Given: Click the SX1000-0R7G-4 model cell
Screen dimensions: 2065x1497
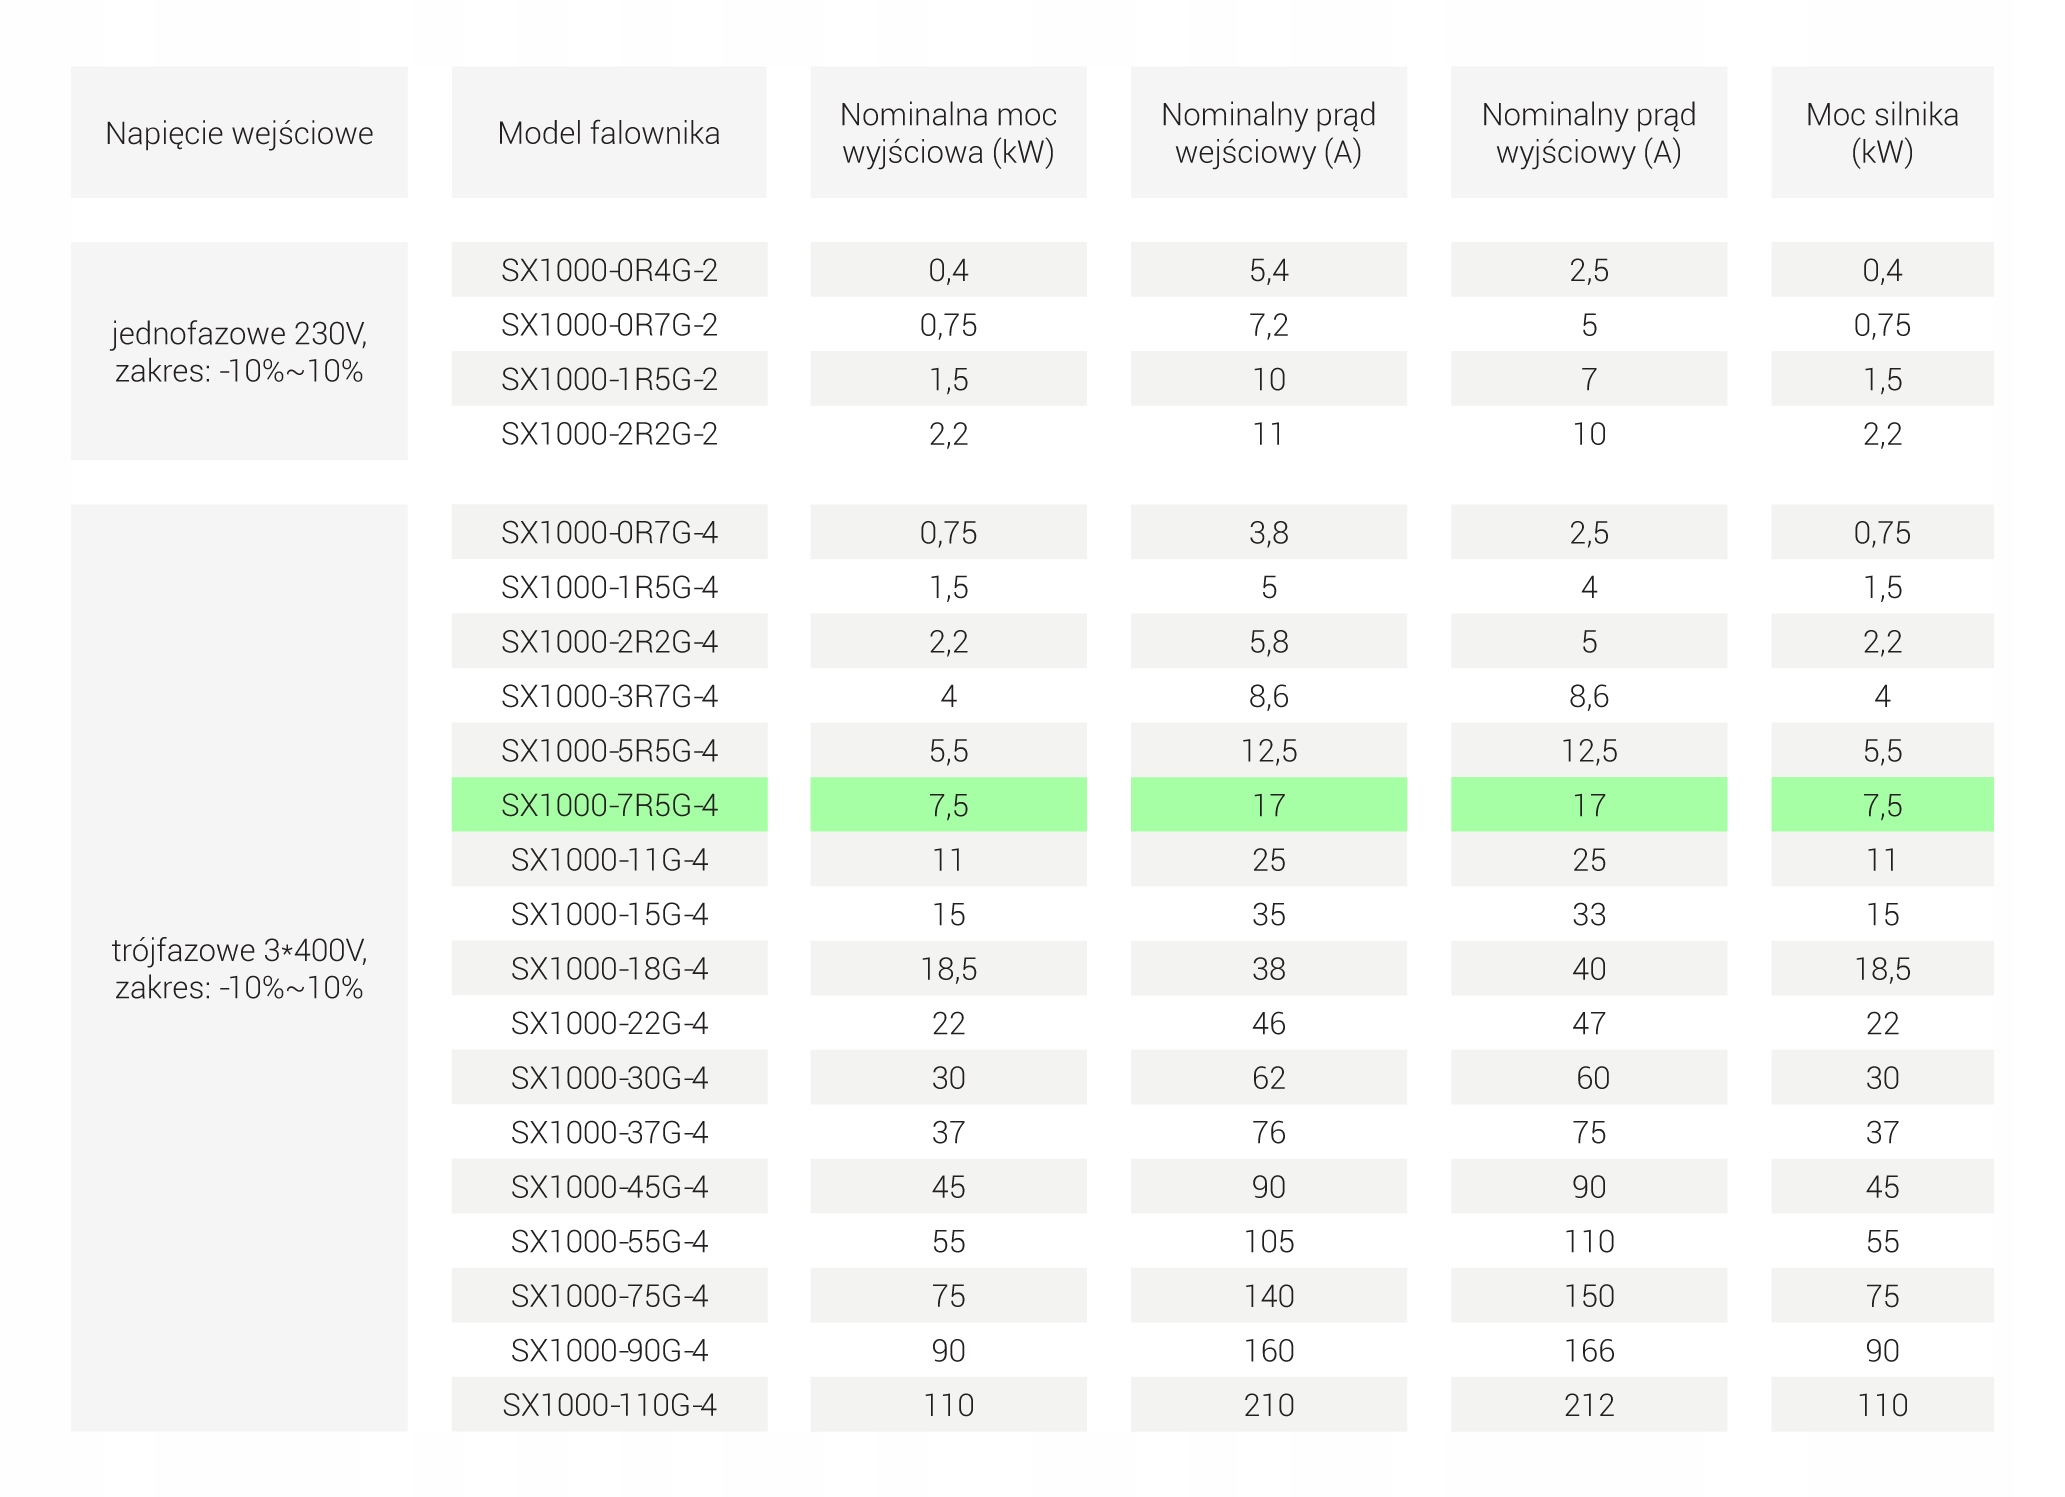Looking at the screenshot, I should coord(609,532).
